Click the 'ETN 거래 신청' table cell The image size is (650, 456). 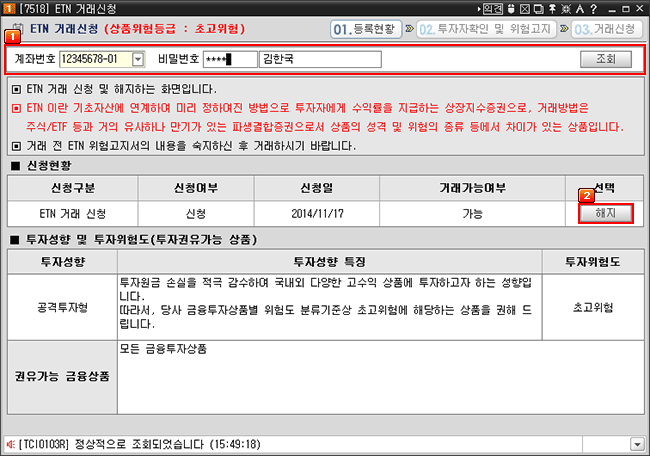pyautogui.click(x=73, y=213)
